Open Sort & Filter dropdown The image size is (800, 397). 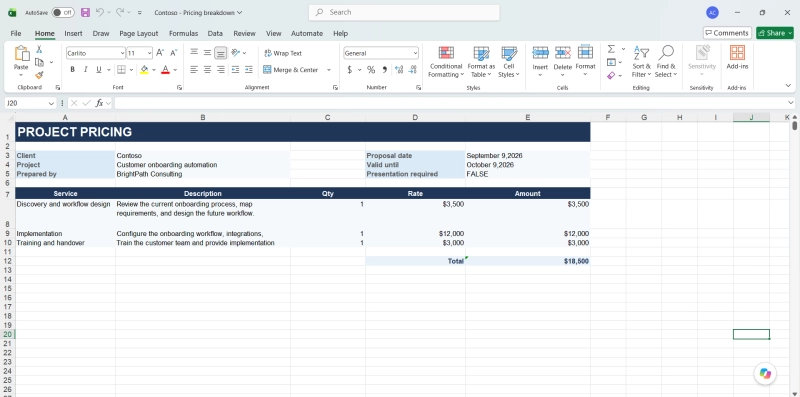tap(641, 61)
